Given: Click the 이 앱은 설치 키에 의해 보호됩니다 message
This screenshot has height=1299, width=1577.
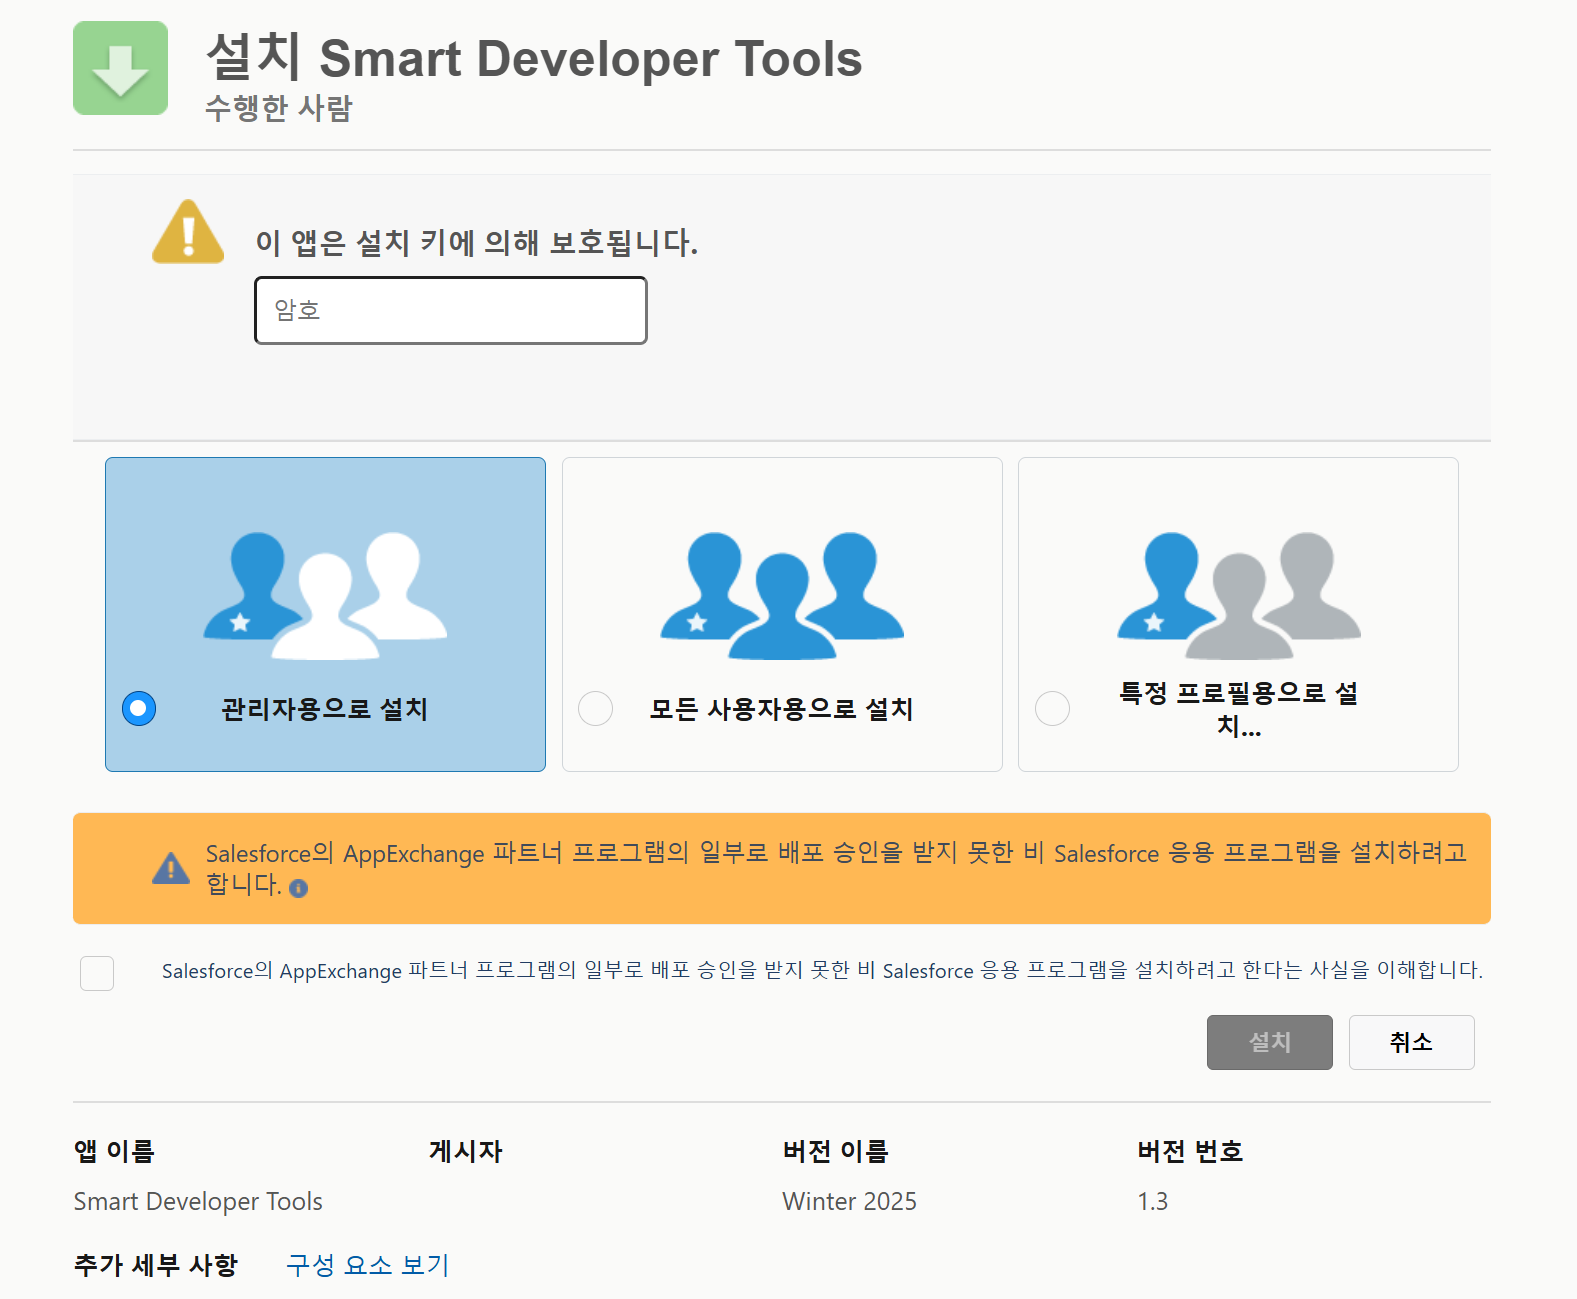Looking at the screenshot, I should (x=477, y=242).
